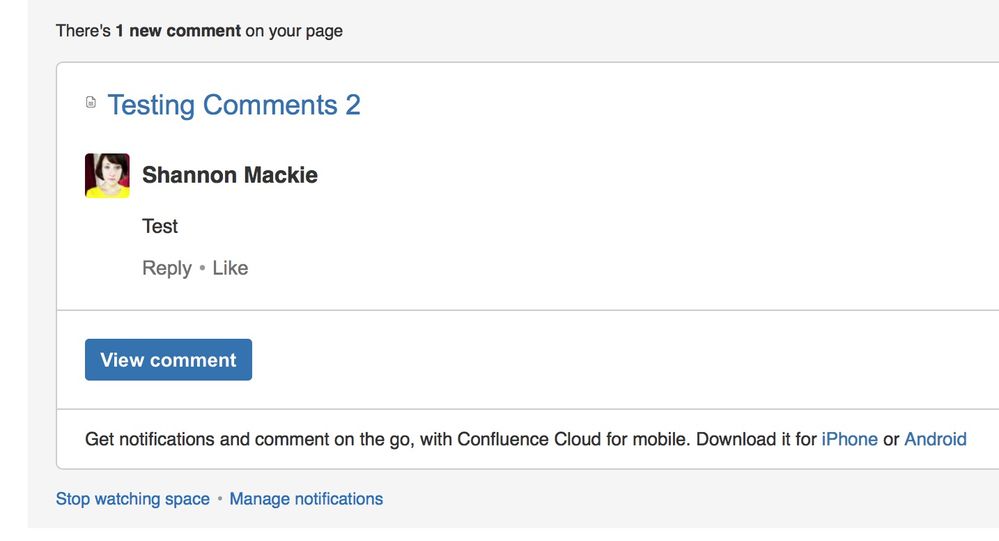Select the comment text 'Test'
The height and width of the screenshot is (541, 999).
[x=160, y=226]
